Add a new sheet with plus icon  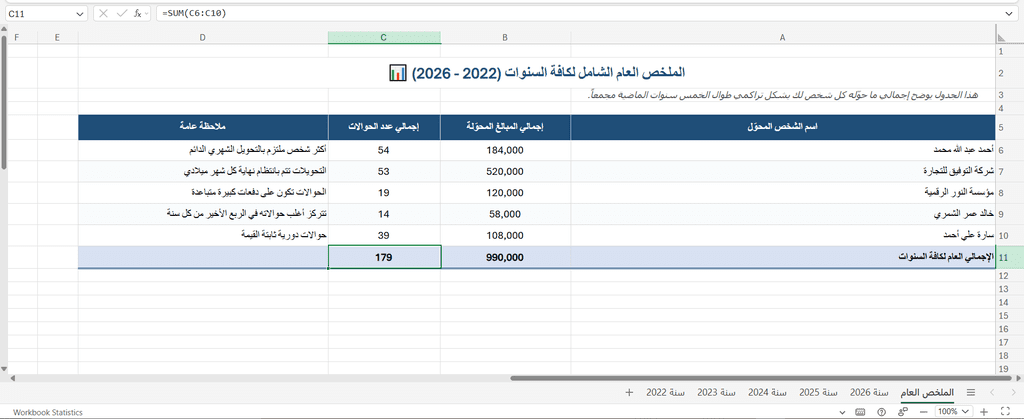[x=630, y=392]
